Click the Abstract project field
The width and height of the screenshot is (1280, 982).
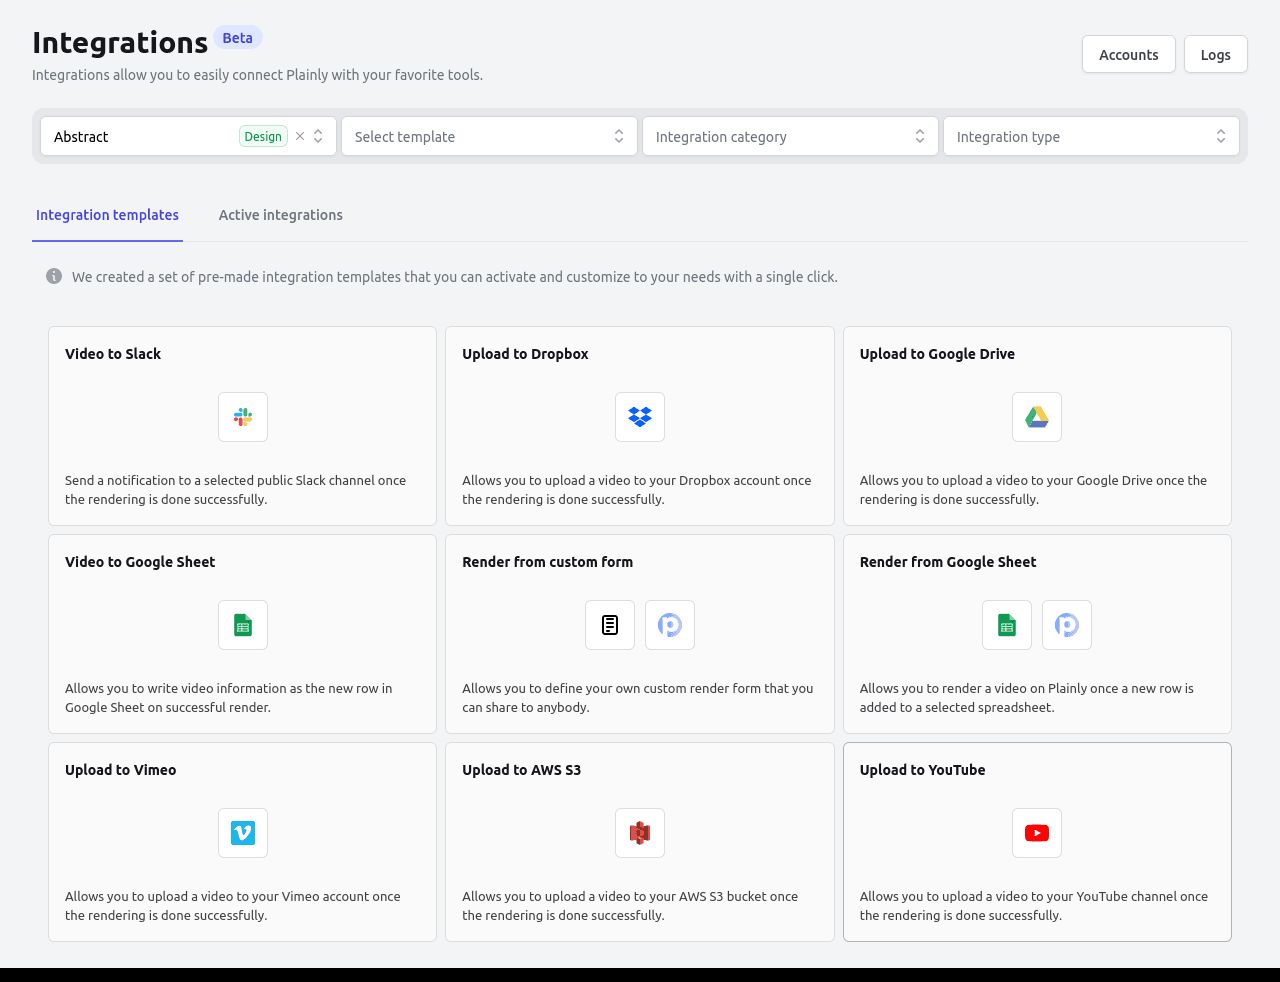click(140, 136)
